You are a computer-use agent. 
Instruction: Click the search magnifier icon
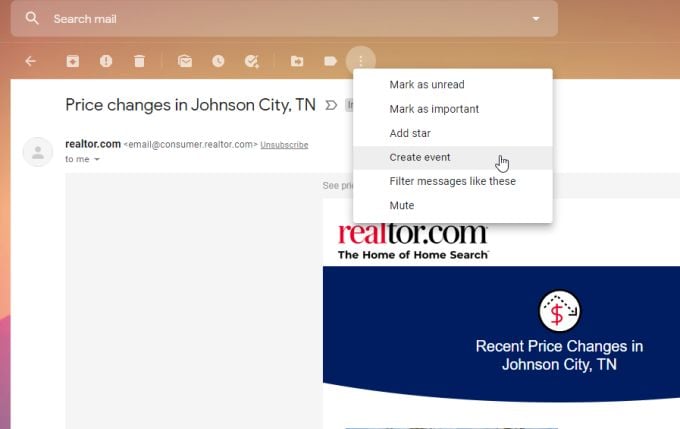pyautogui.click(x=32, y=18)
